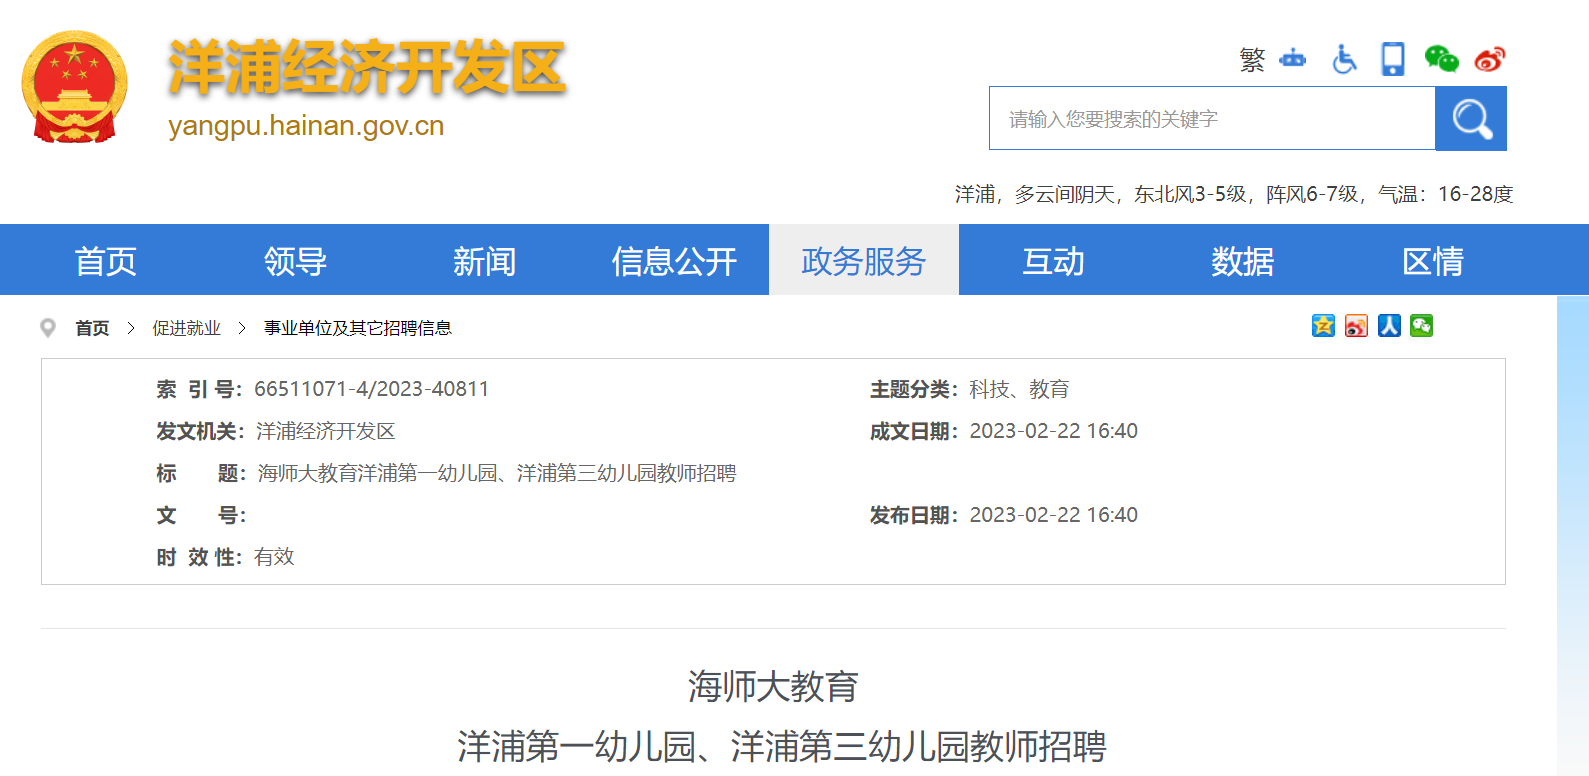1589x776 pixels.
Task: Select index number 66511071-4/2023-40811
Action: tap(372, 389)
